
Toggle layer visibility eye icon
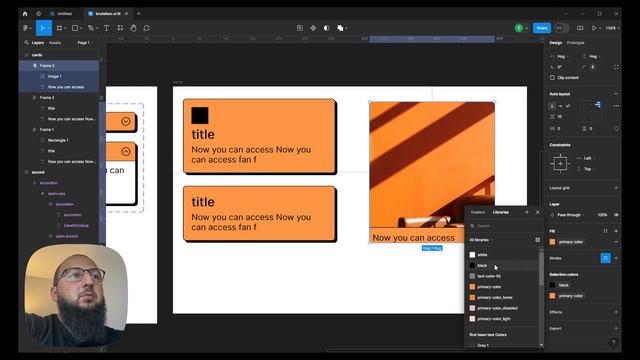(616, 215)
